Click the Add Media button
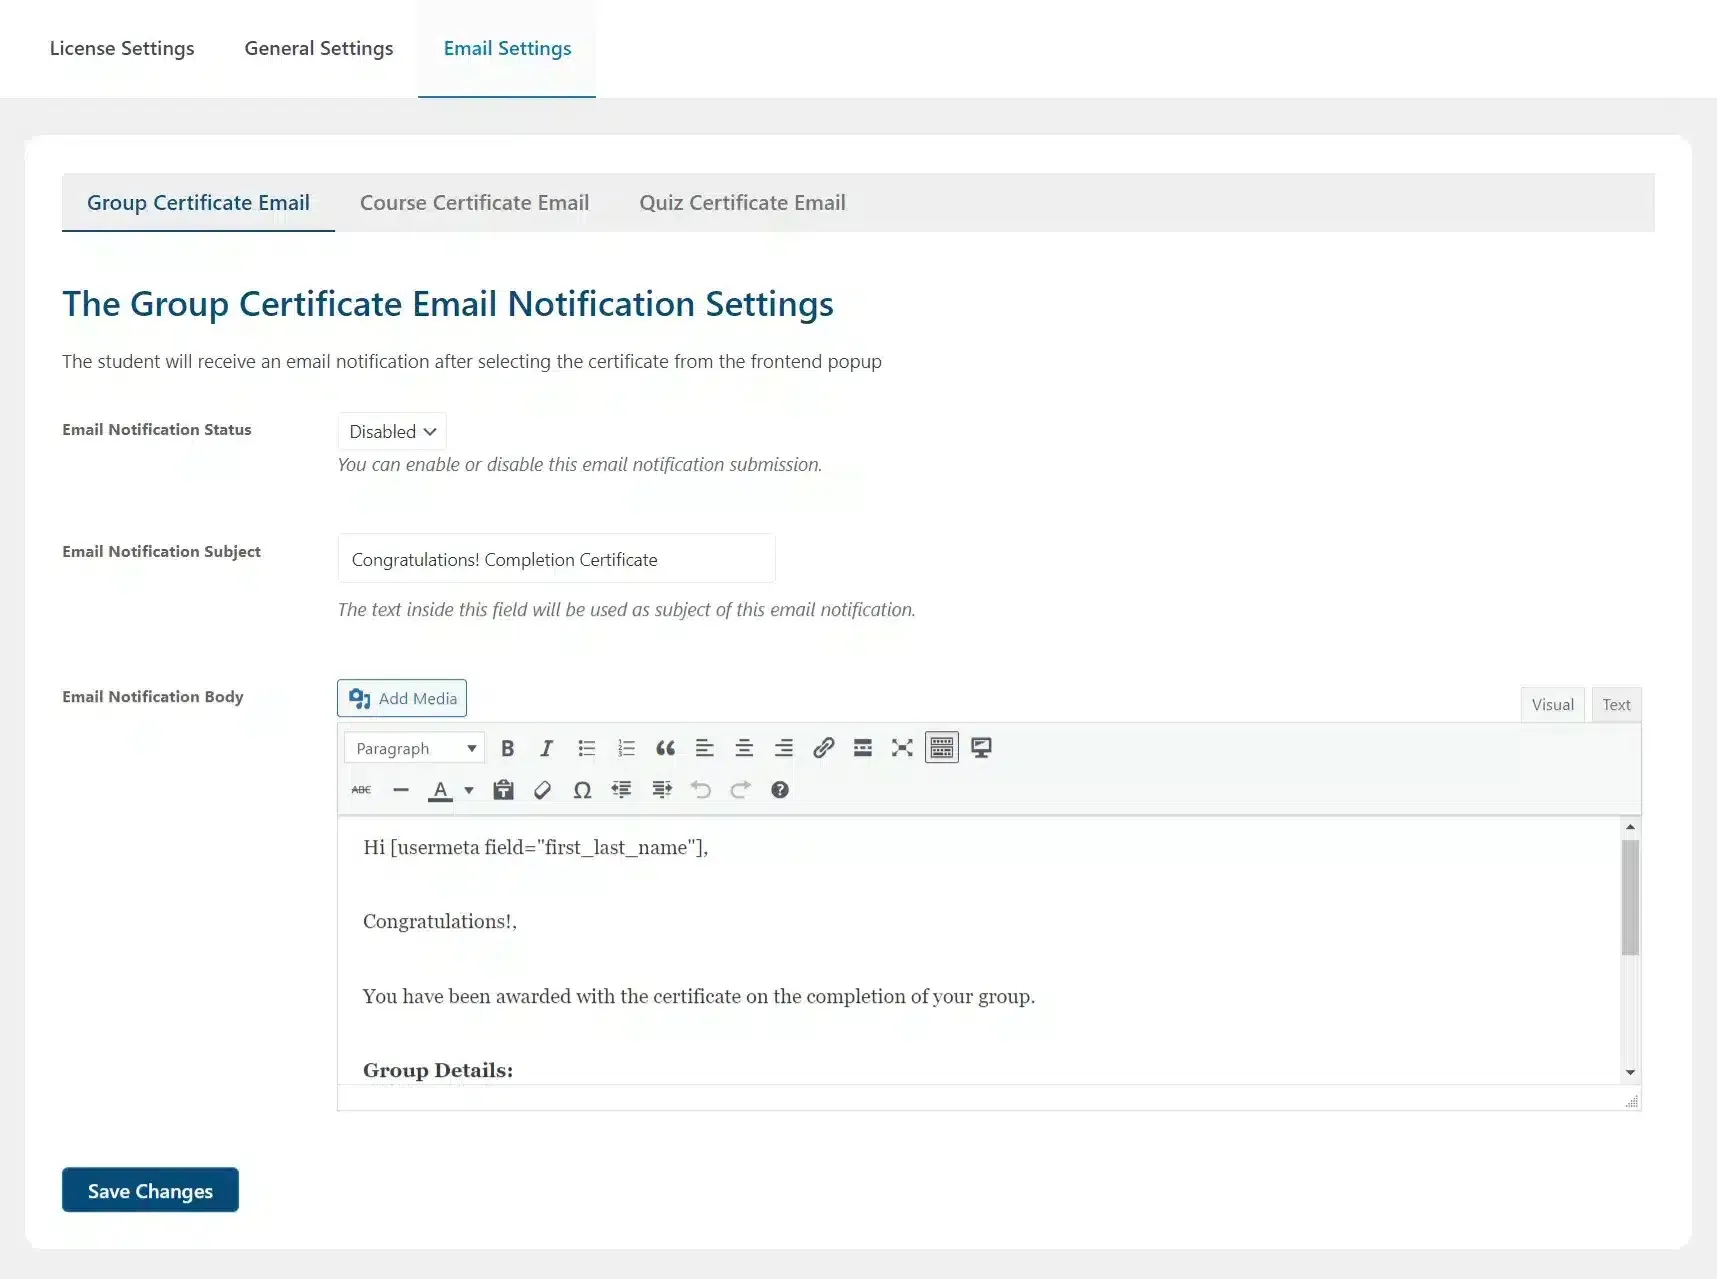This screenshot has height=1279, width=1717. (401, 698)
